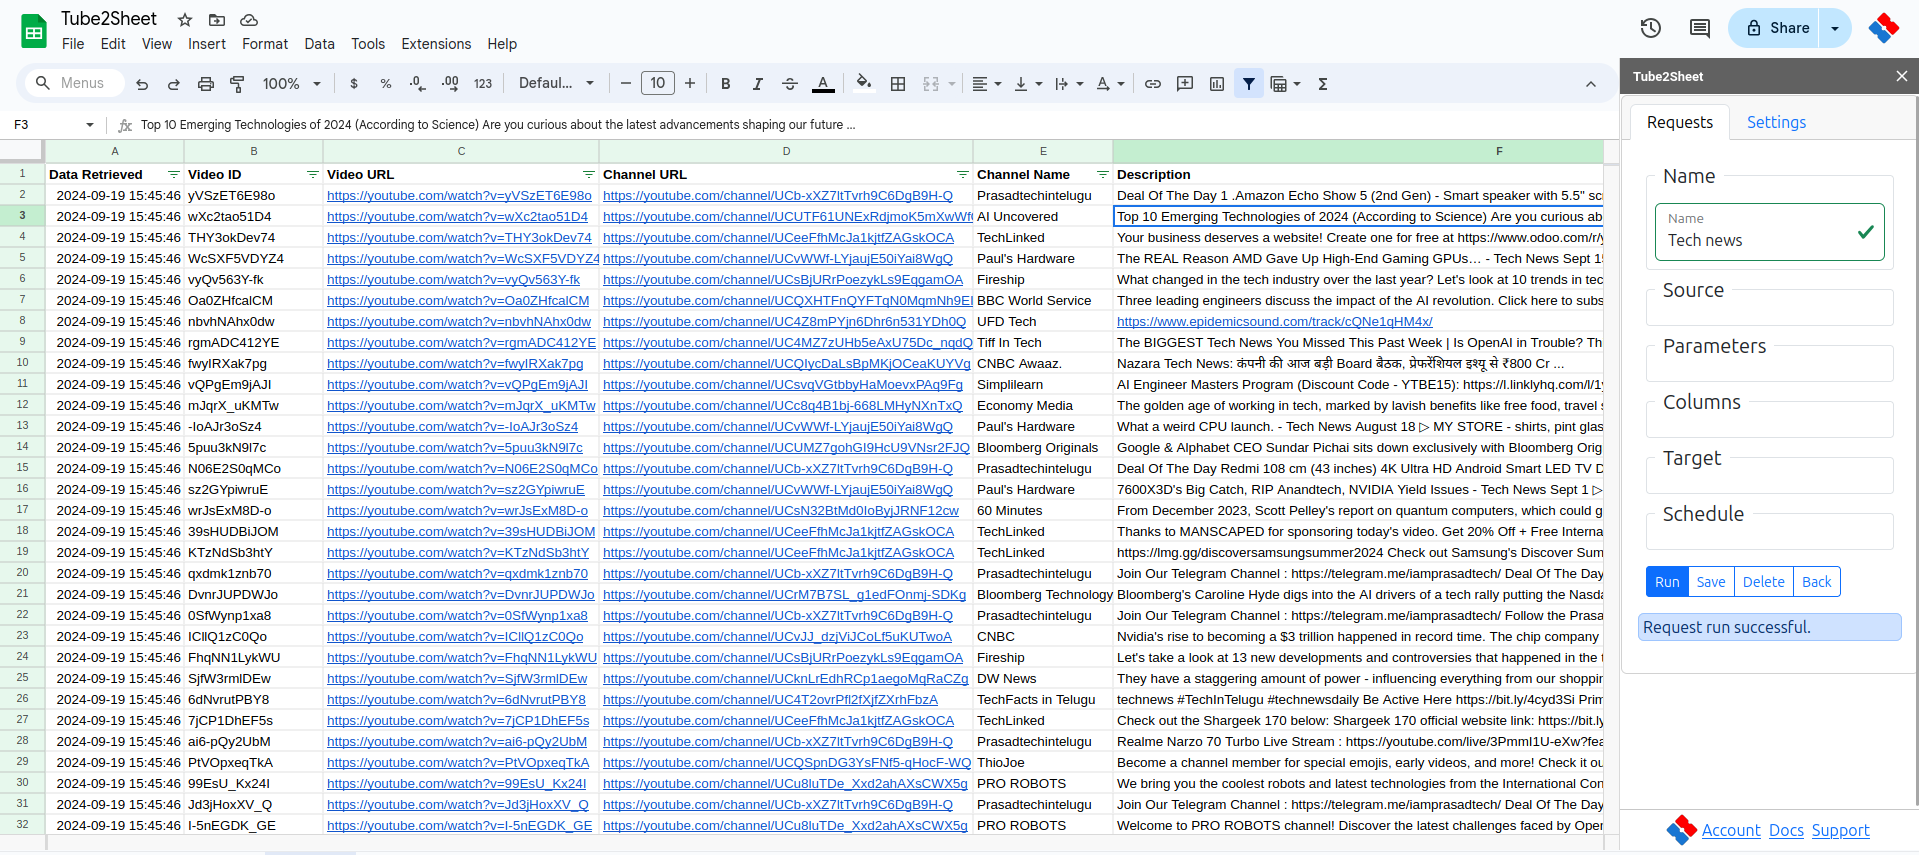Switch to Requests tab in sidebar
Image resolution: width=1919 pixels, height=855 pixels.
point(1680,122)
